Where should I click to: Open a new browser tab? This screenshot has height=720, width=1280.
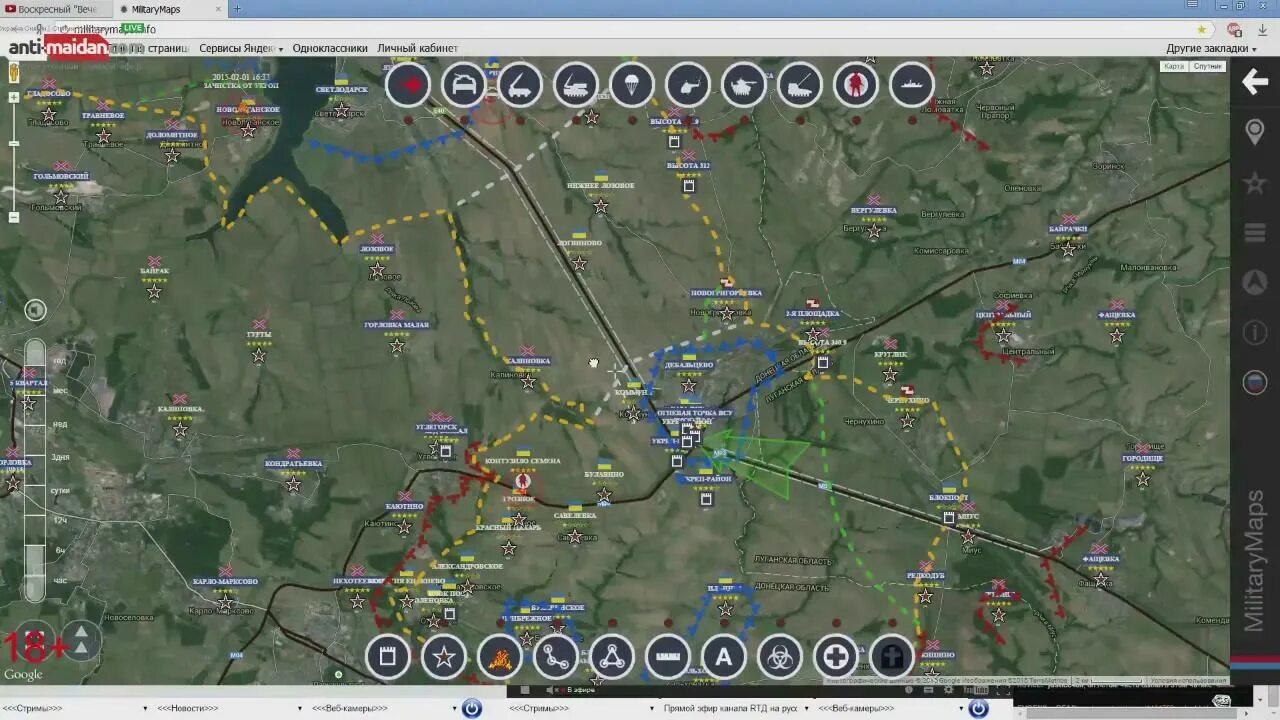pyautogui.click(x=237, y=9)
